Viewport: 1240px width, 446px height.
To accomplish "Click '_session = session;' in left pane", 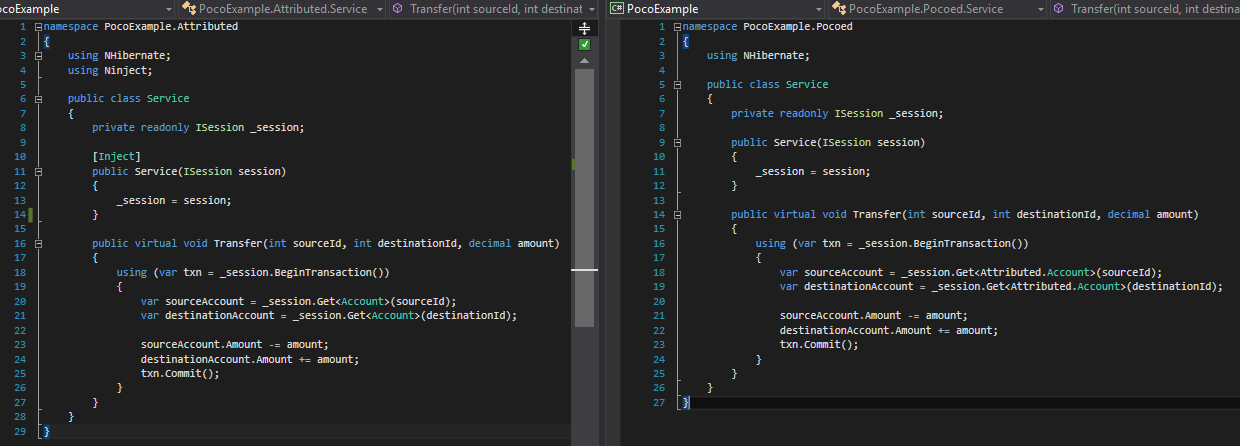I will 174,200.
